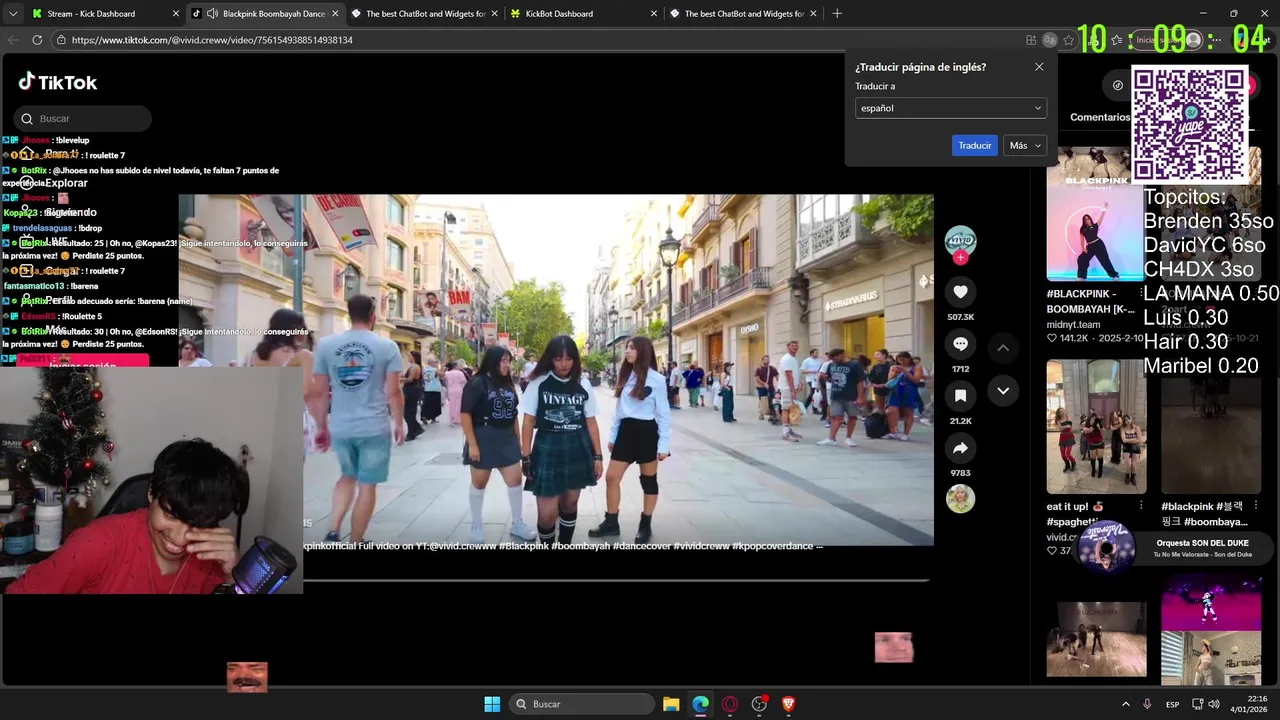Click the TikTok Buscar search field
Viewport: 1280px width, 720px height.
pyautogui.click(x=83, y=118)
